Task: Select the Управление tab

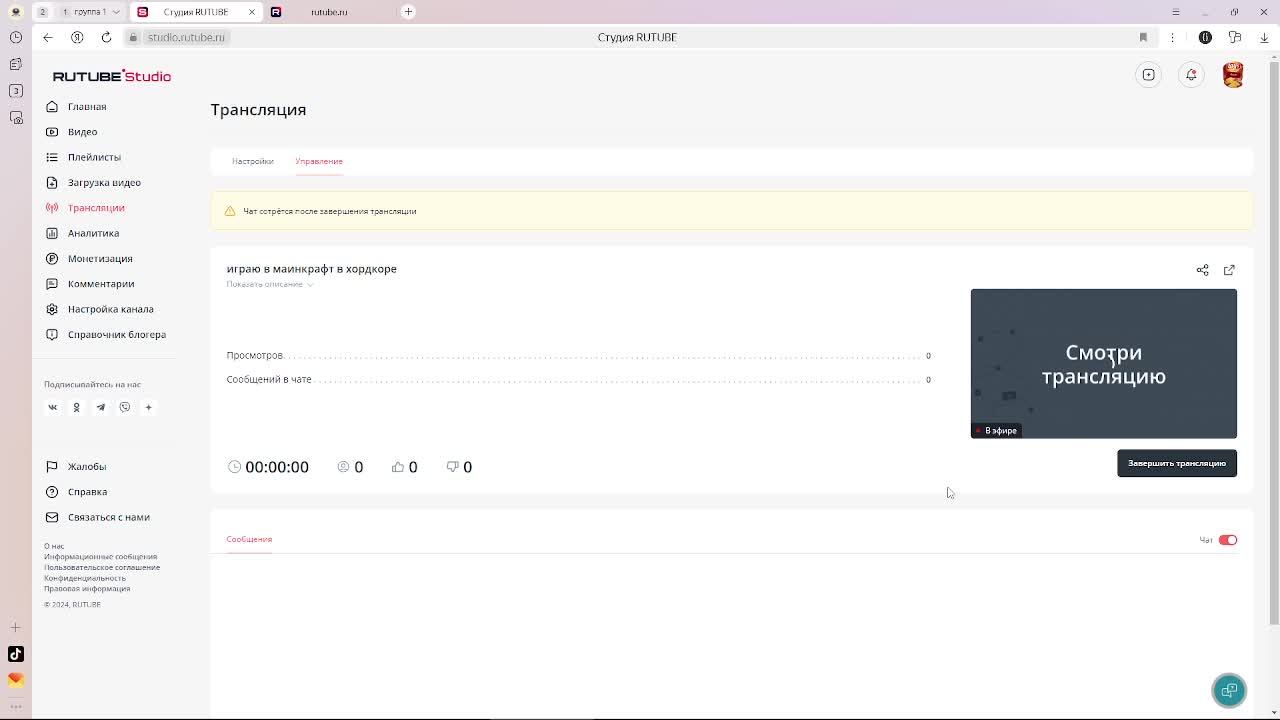Action: 319,161
